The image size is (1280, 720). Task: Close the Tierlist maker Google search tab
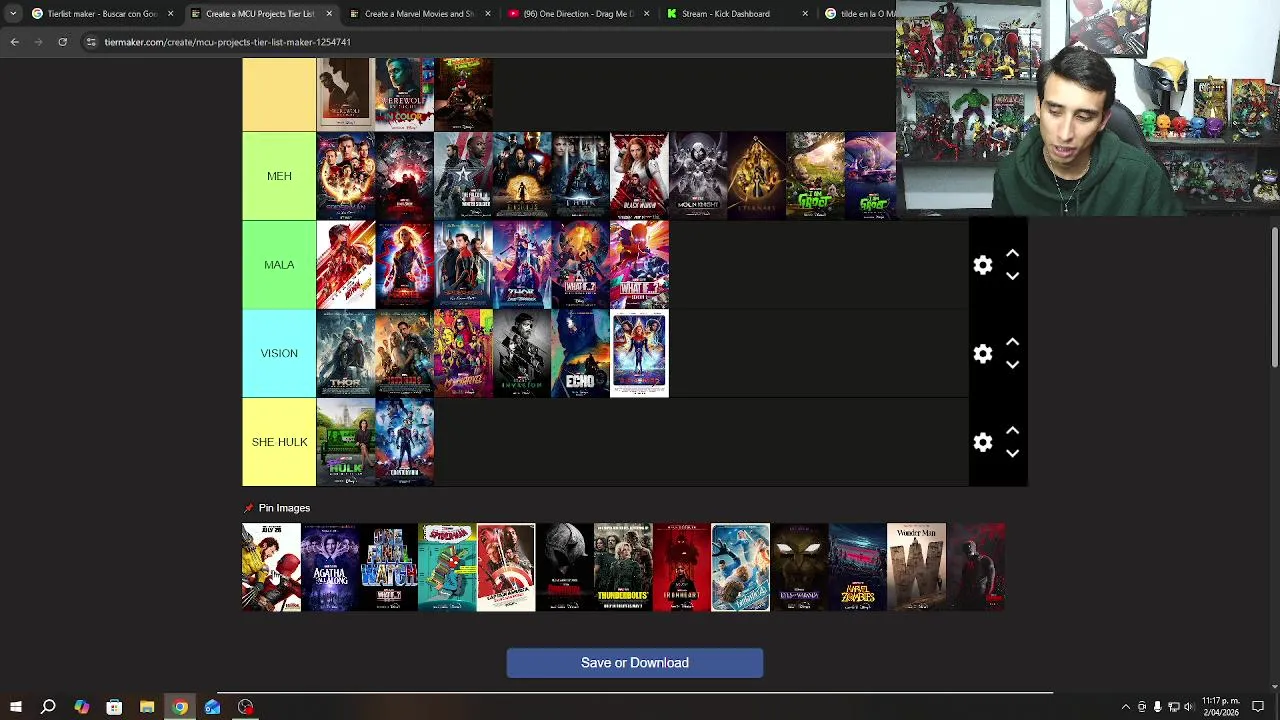pos(170,14)
